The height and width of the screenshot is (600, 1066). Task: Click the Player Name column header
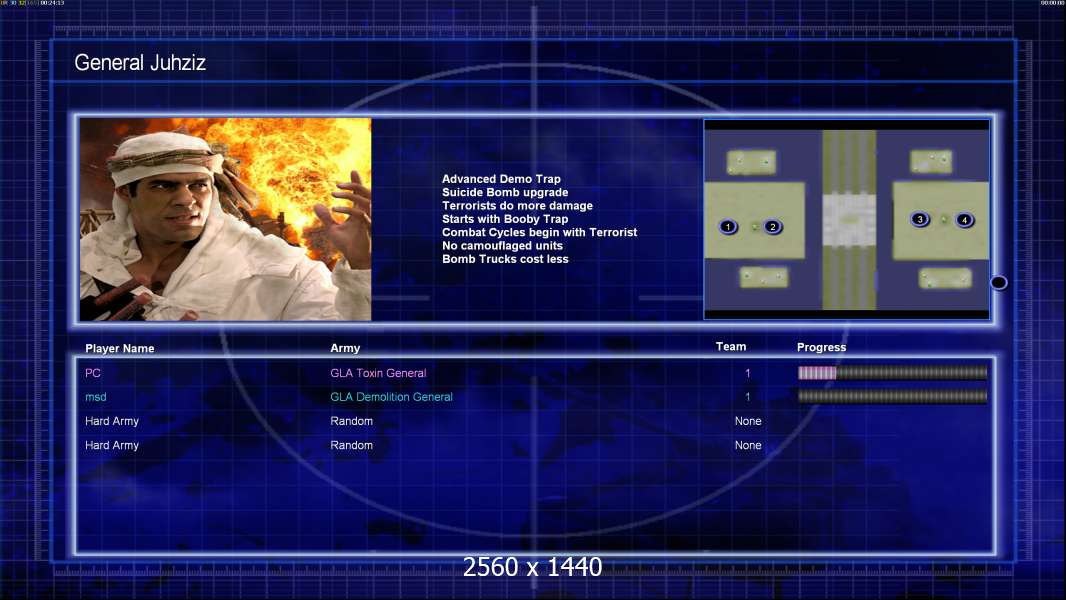click(120, 349)
